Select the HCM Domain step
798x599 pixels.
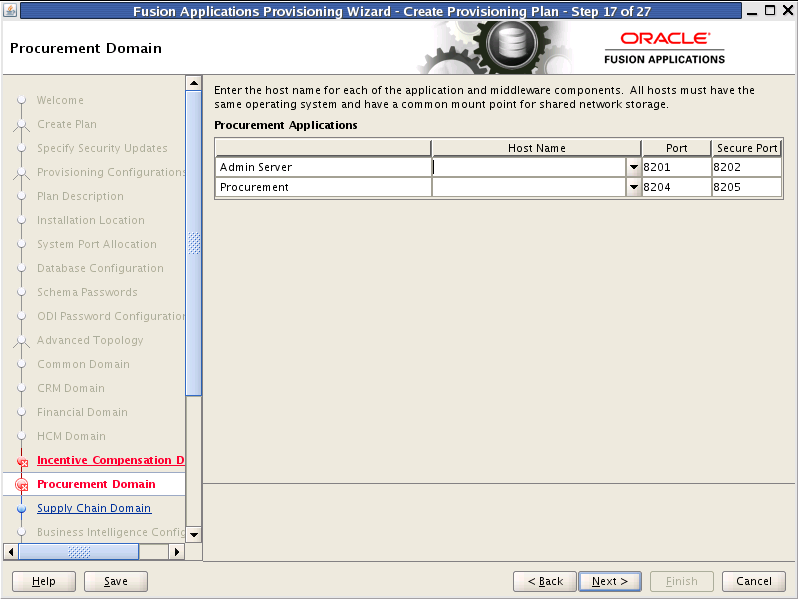[71, 436]
